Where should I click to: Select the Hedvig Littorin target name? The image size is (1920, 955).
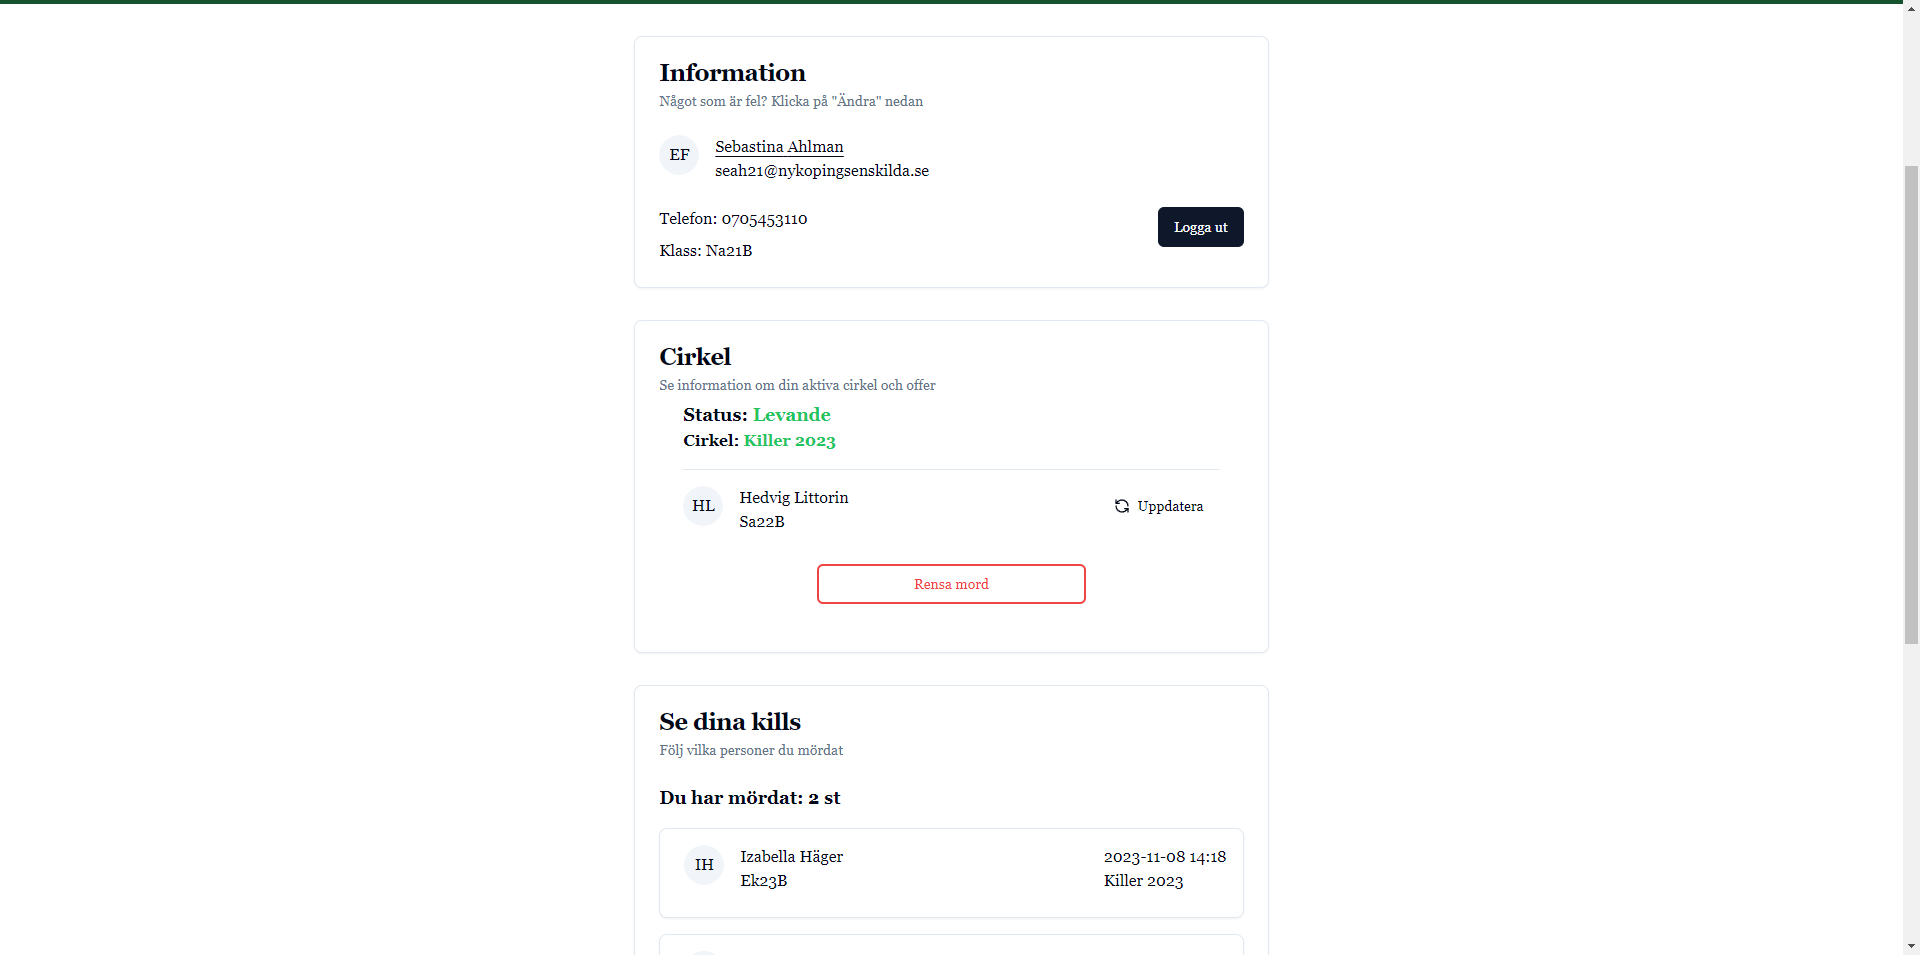[x=793, y=497]
